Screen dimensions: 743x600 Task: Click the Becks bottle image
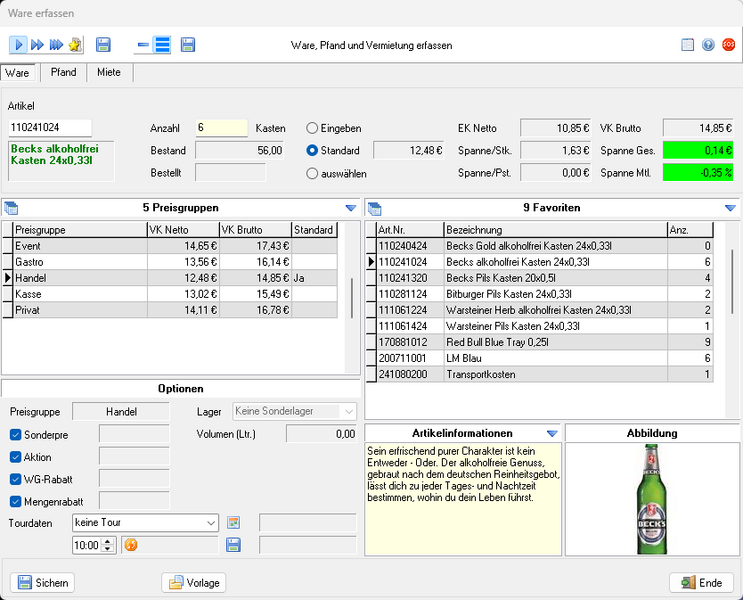click(652, 499)
